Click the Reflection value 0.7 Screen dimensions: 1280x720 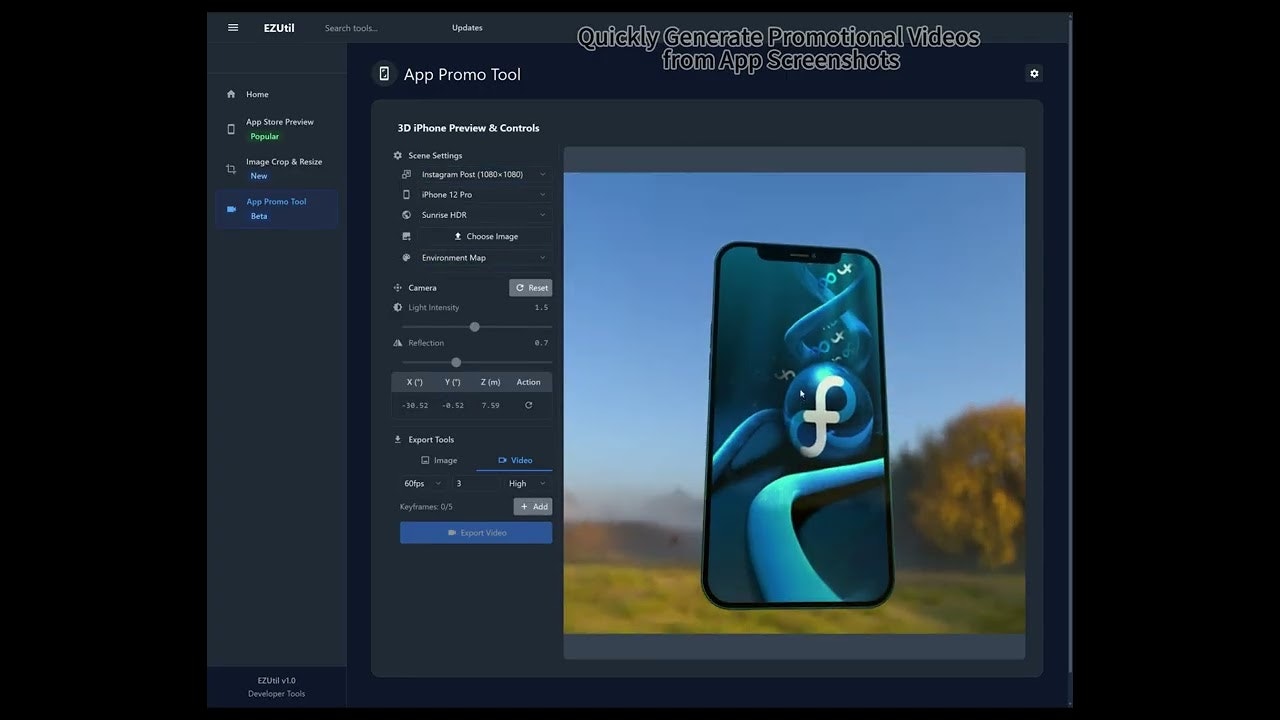(x=541, y=343)
